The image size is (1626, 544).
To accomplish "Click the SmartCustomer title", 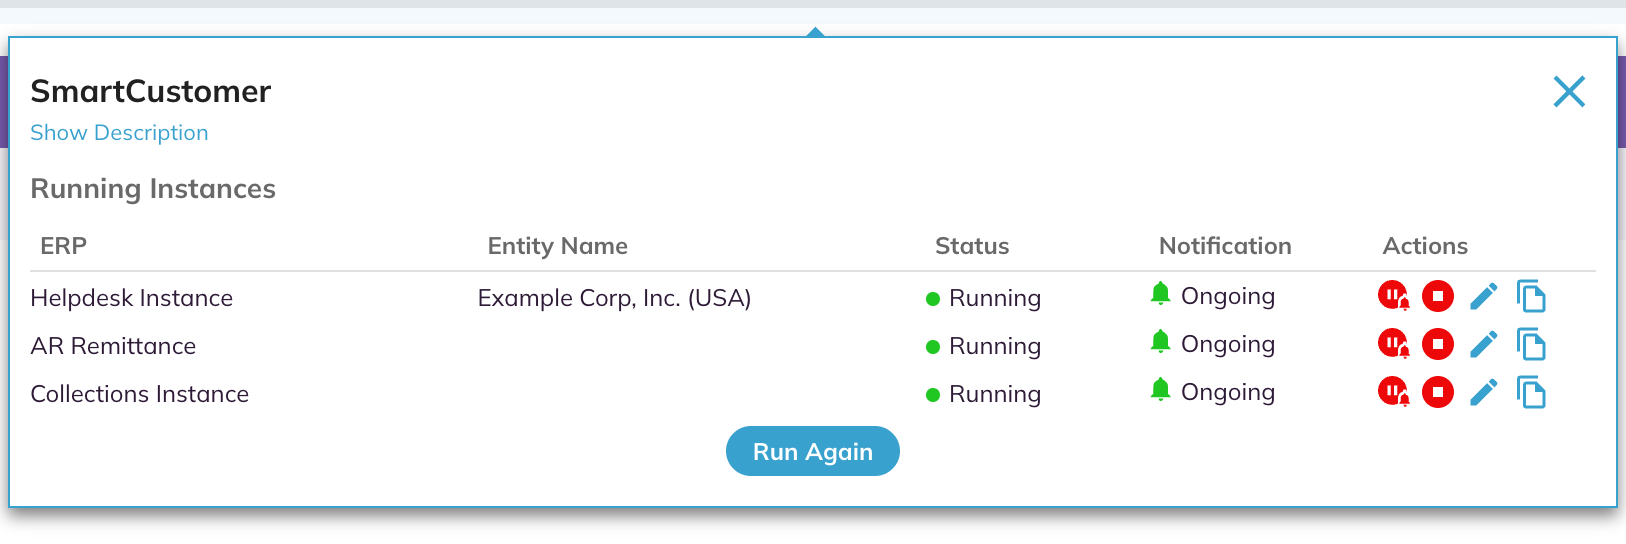I will [x=151, y=91].
